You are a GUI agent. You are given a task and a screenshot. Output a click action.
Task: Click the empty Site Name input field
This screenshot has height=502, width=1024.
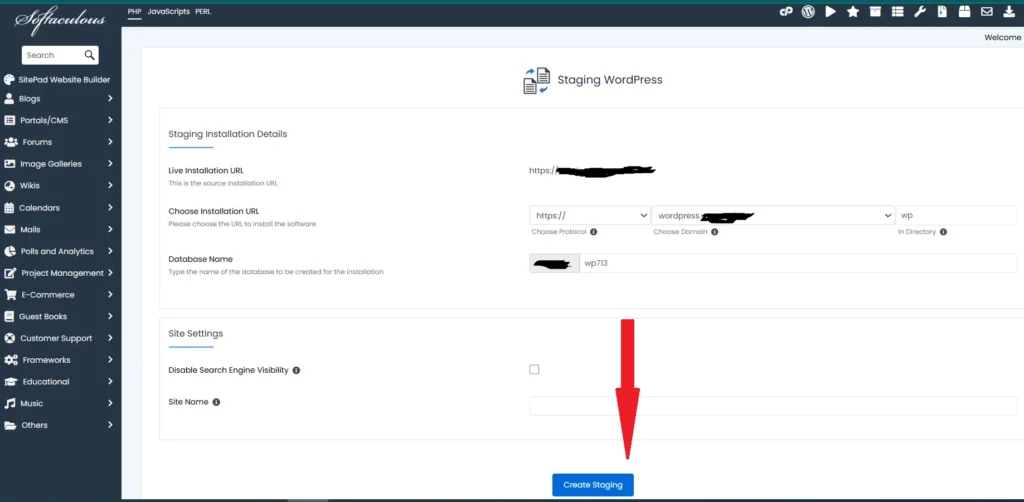coord(773,405)
